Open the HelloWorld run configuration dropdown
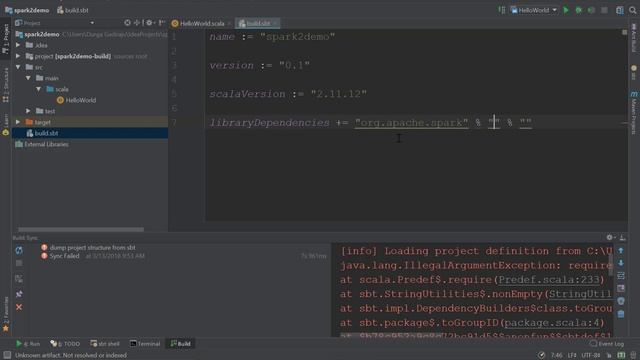The height and width of the screenshot is (360, 640). click(533, 10)
